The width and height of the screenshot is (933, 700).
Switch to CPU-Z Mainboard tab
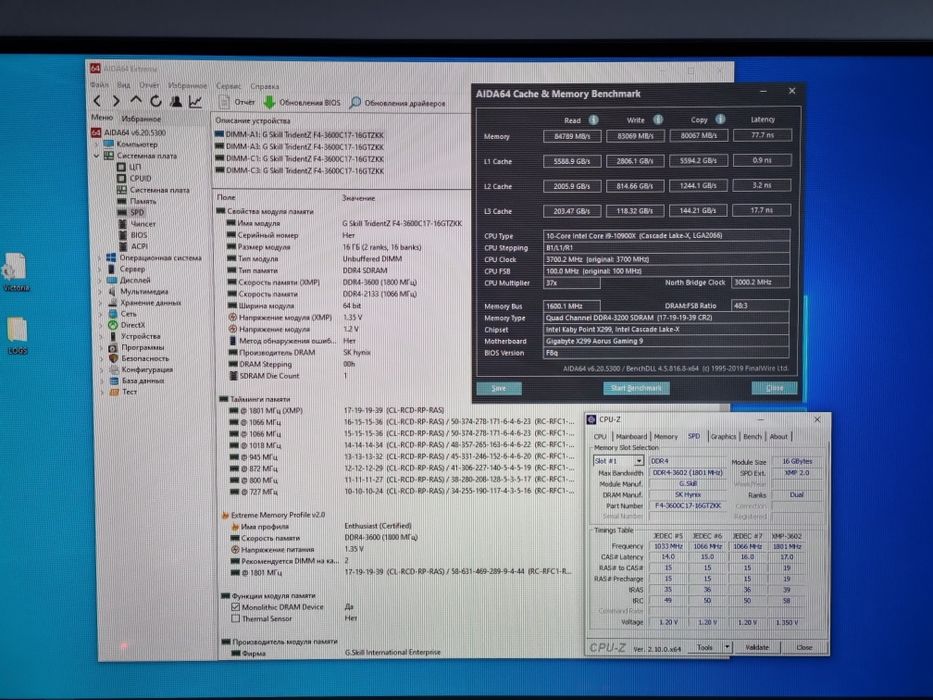pyautogui.click(x=631, y=436)
